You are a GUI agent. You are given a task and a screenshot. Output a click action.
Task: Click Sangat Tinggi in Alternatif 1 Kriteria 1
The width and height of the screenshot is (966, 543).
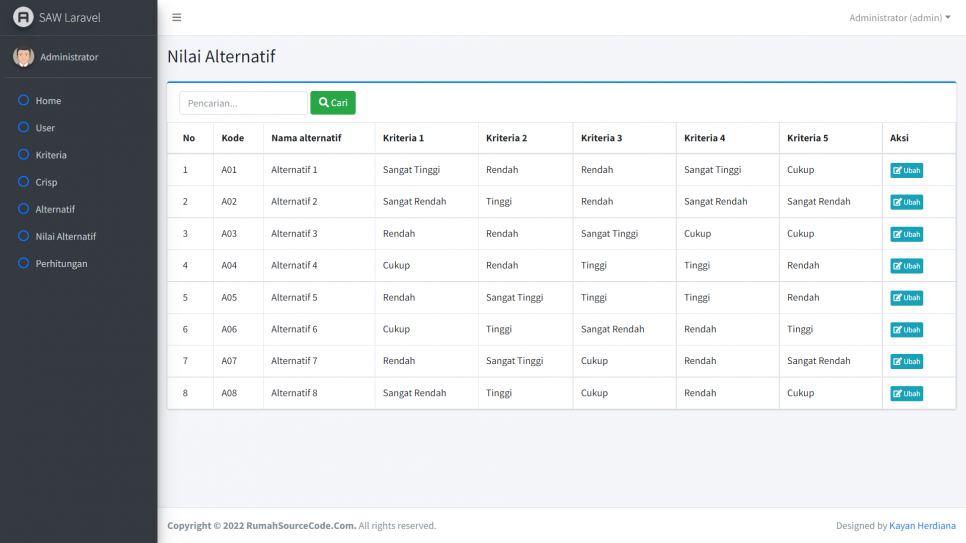point(411,169)
